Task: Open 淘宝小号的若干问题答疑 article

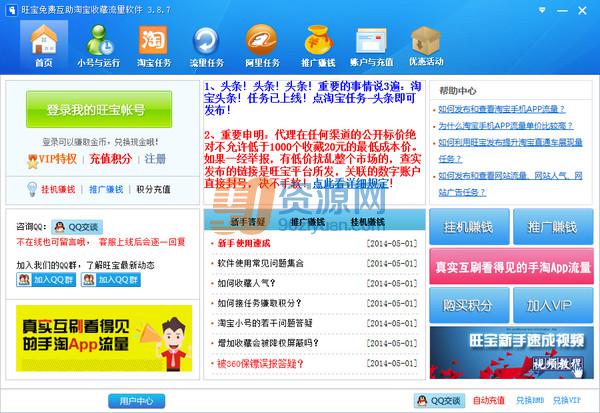Action: 265,323
